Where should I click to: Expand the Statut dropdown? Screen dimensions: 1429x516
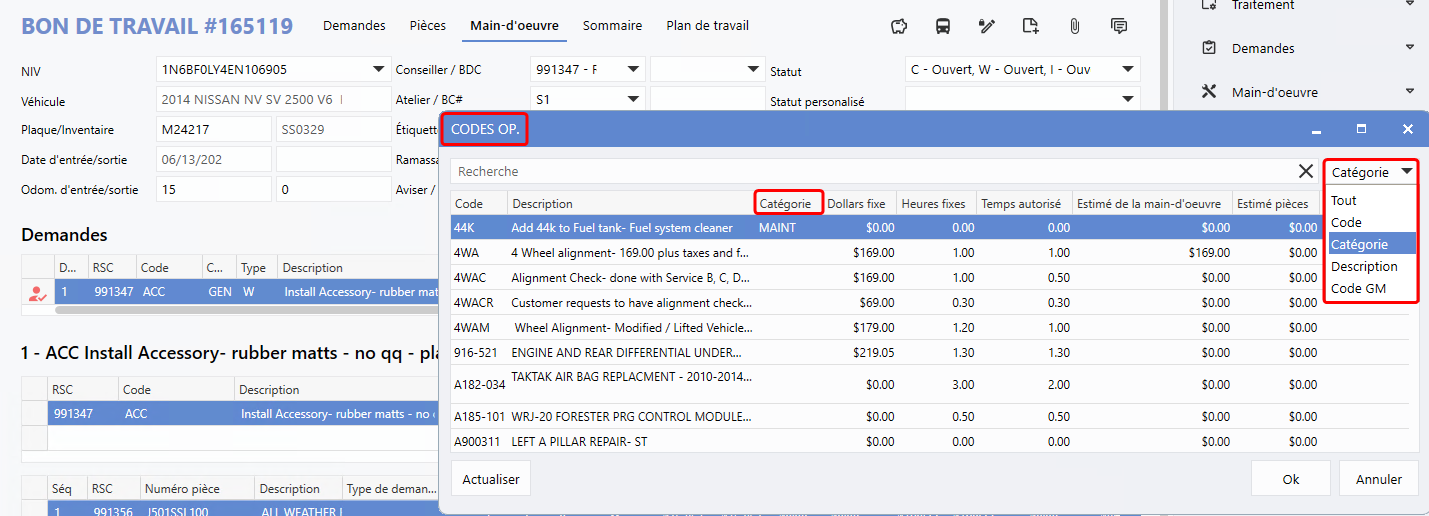pyautogui.click(x=1128, y=69)
